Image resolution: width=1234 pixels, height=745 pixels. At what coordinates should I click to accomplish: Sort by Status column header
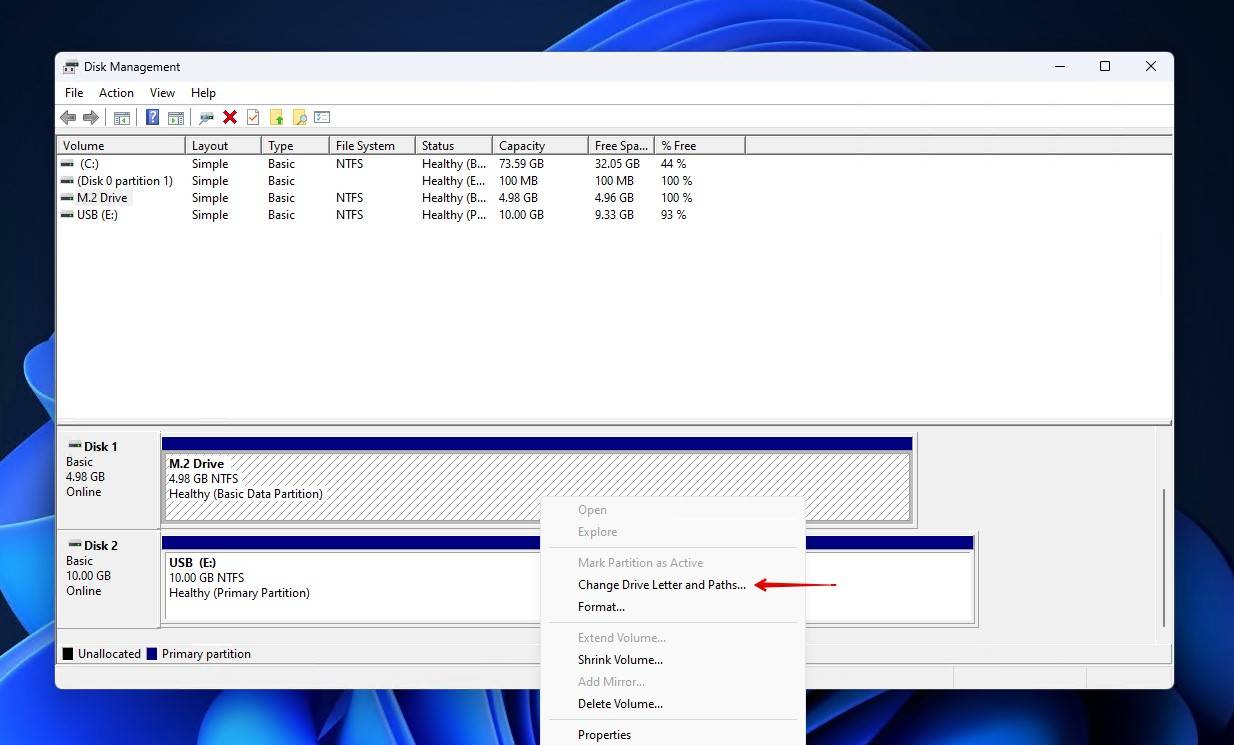pos(453,146)
